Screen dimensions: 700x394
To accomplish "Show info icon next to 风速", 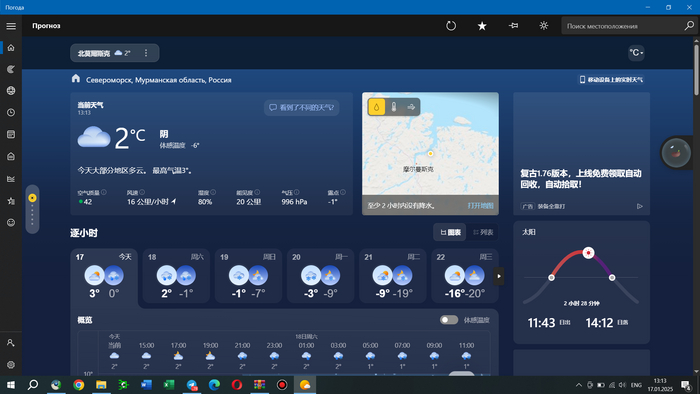I will click(x=142, y=192).
